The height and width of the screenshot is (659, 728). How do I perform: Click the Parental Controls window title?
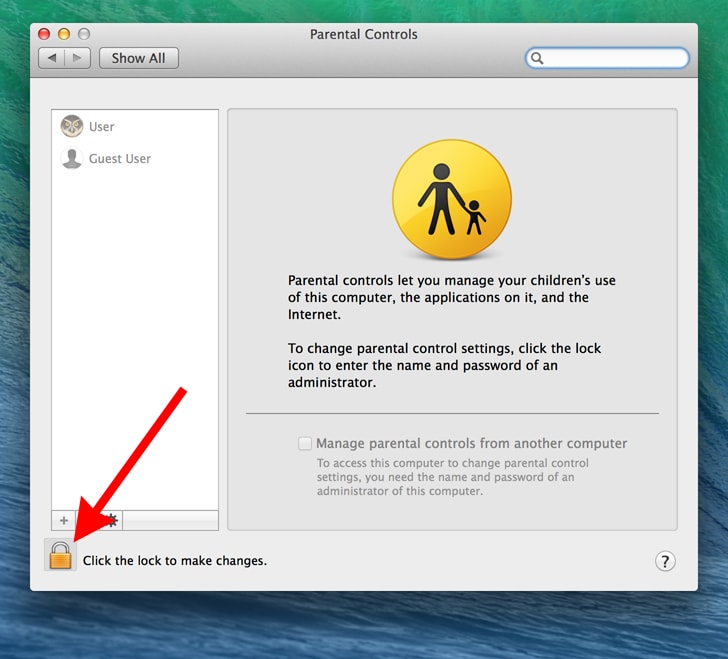pyautogui.click(x=364, y=34)
